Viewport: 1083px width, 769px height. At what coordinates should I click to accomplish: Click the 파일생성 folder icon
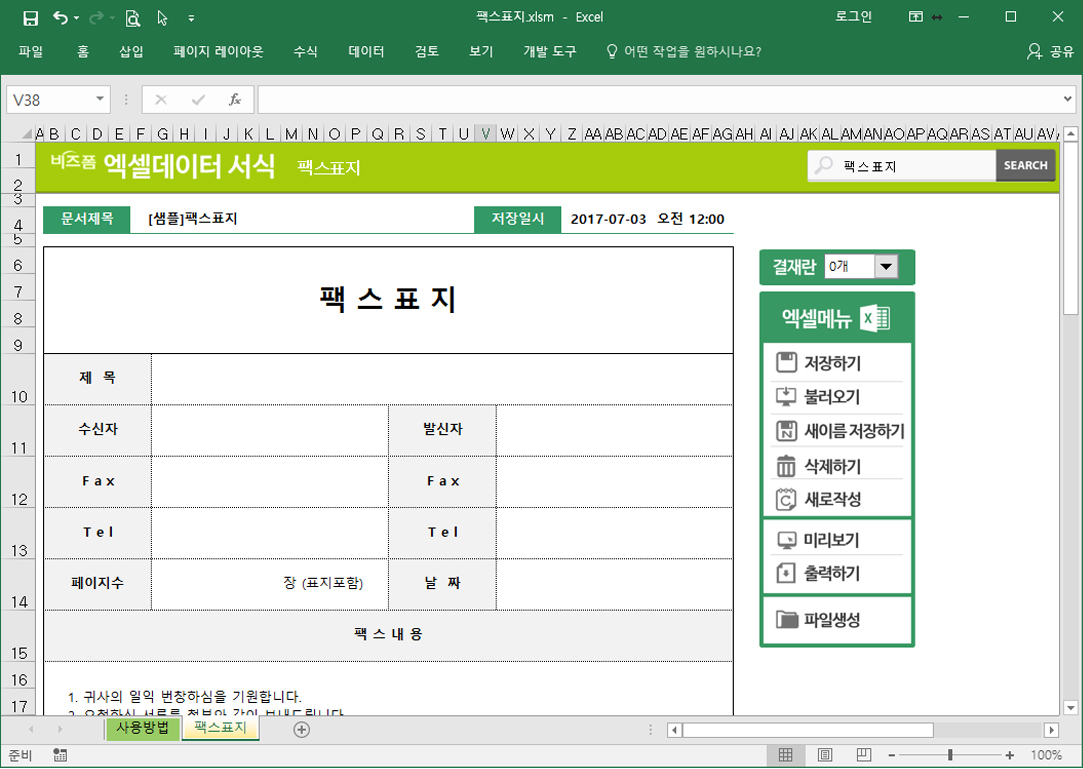pyautogui.click(x=788, y=620)
